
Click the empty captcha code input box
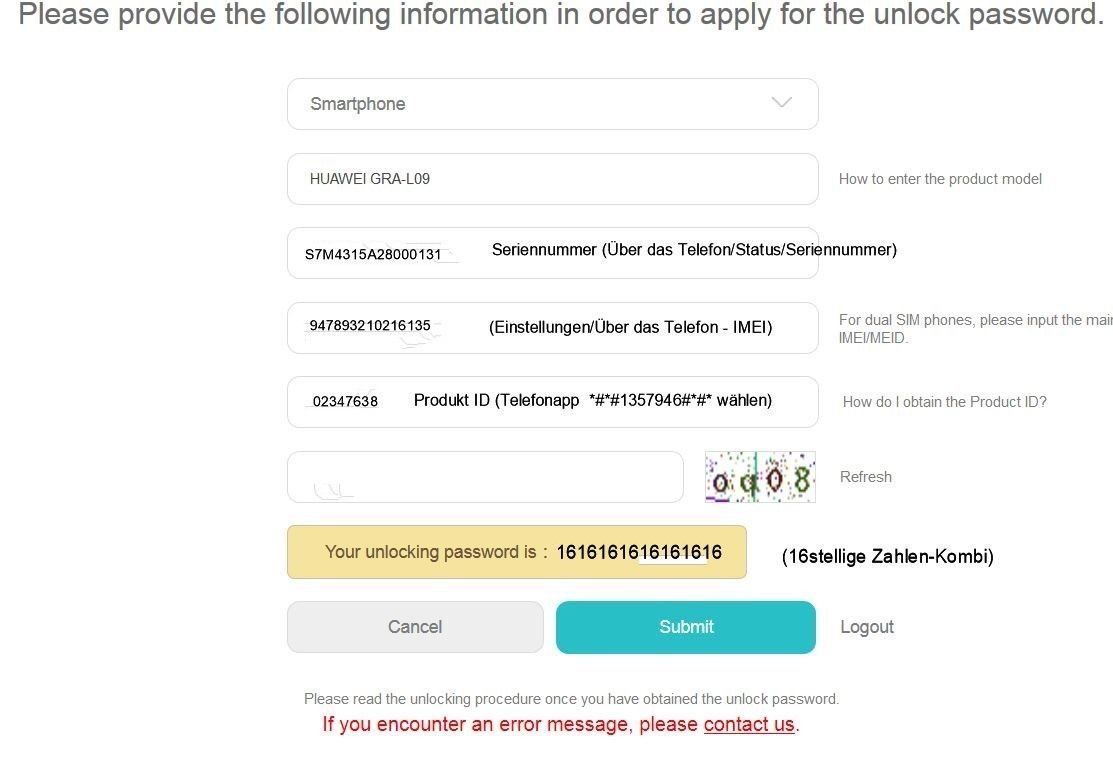(x=486, y=477)
